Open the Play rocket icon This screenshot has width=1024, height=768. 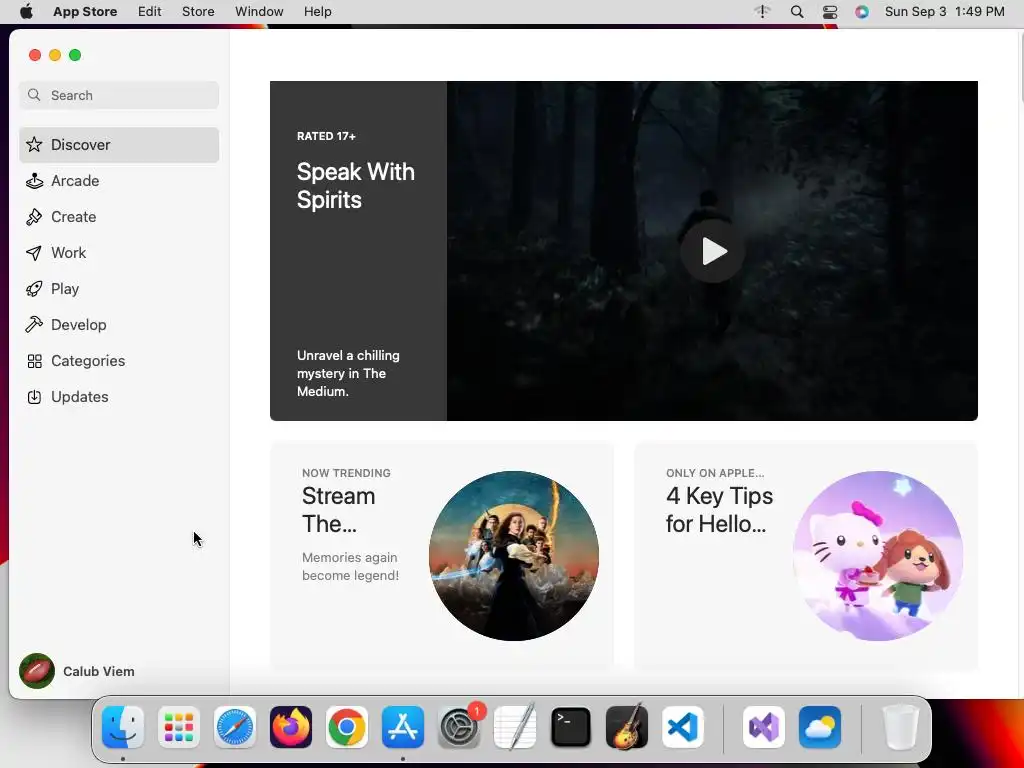click(34, 289)
